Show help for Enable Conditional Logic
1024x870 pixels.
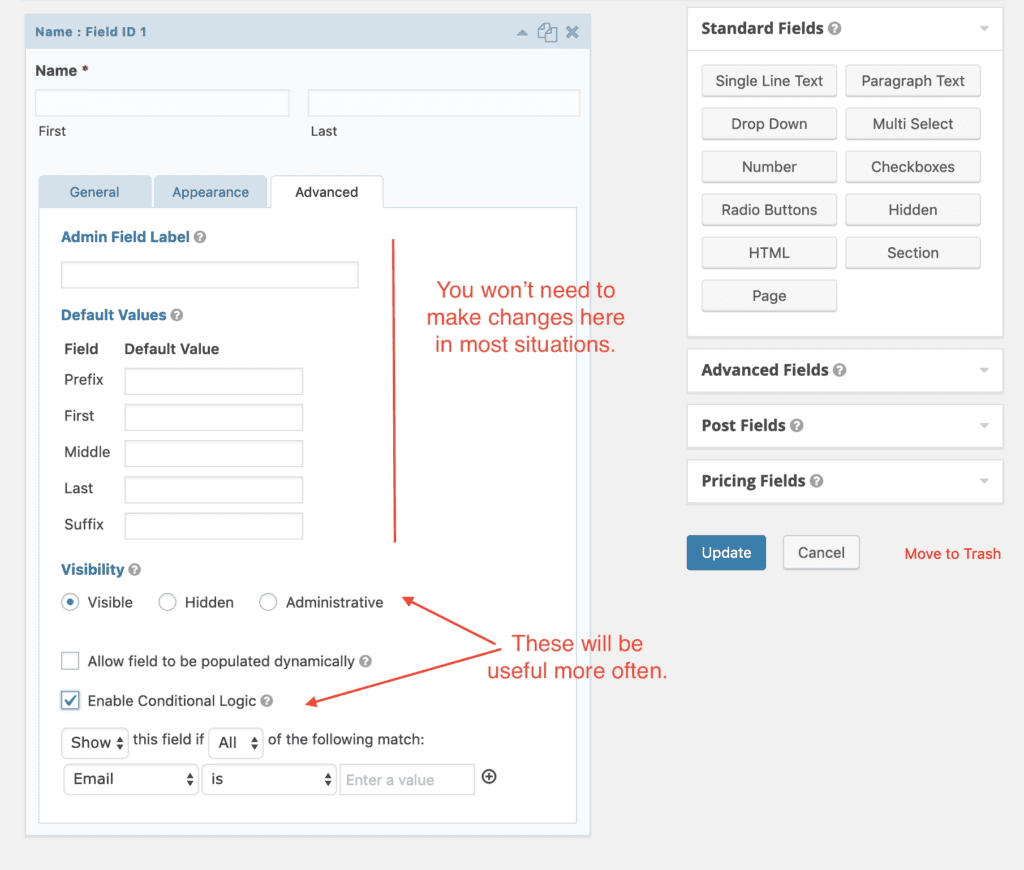pos(266,701)
